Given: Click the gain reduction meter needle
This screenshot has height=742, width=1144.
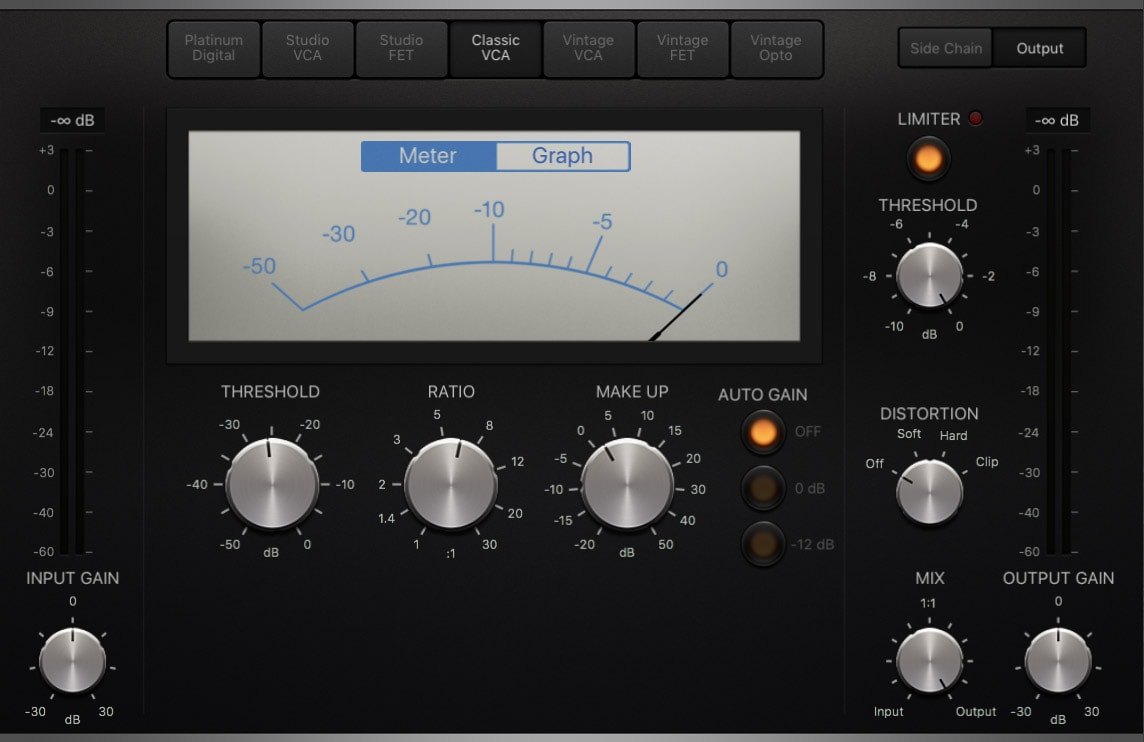Looking at the screenshot, I should pos(676,317).
